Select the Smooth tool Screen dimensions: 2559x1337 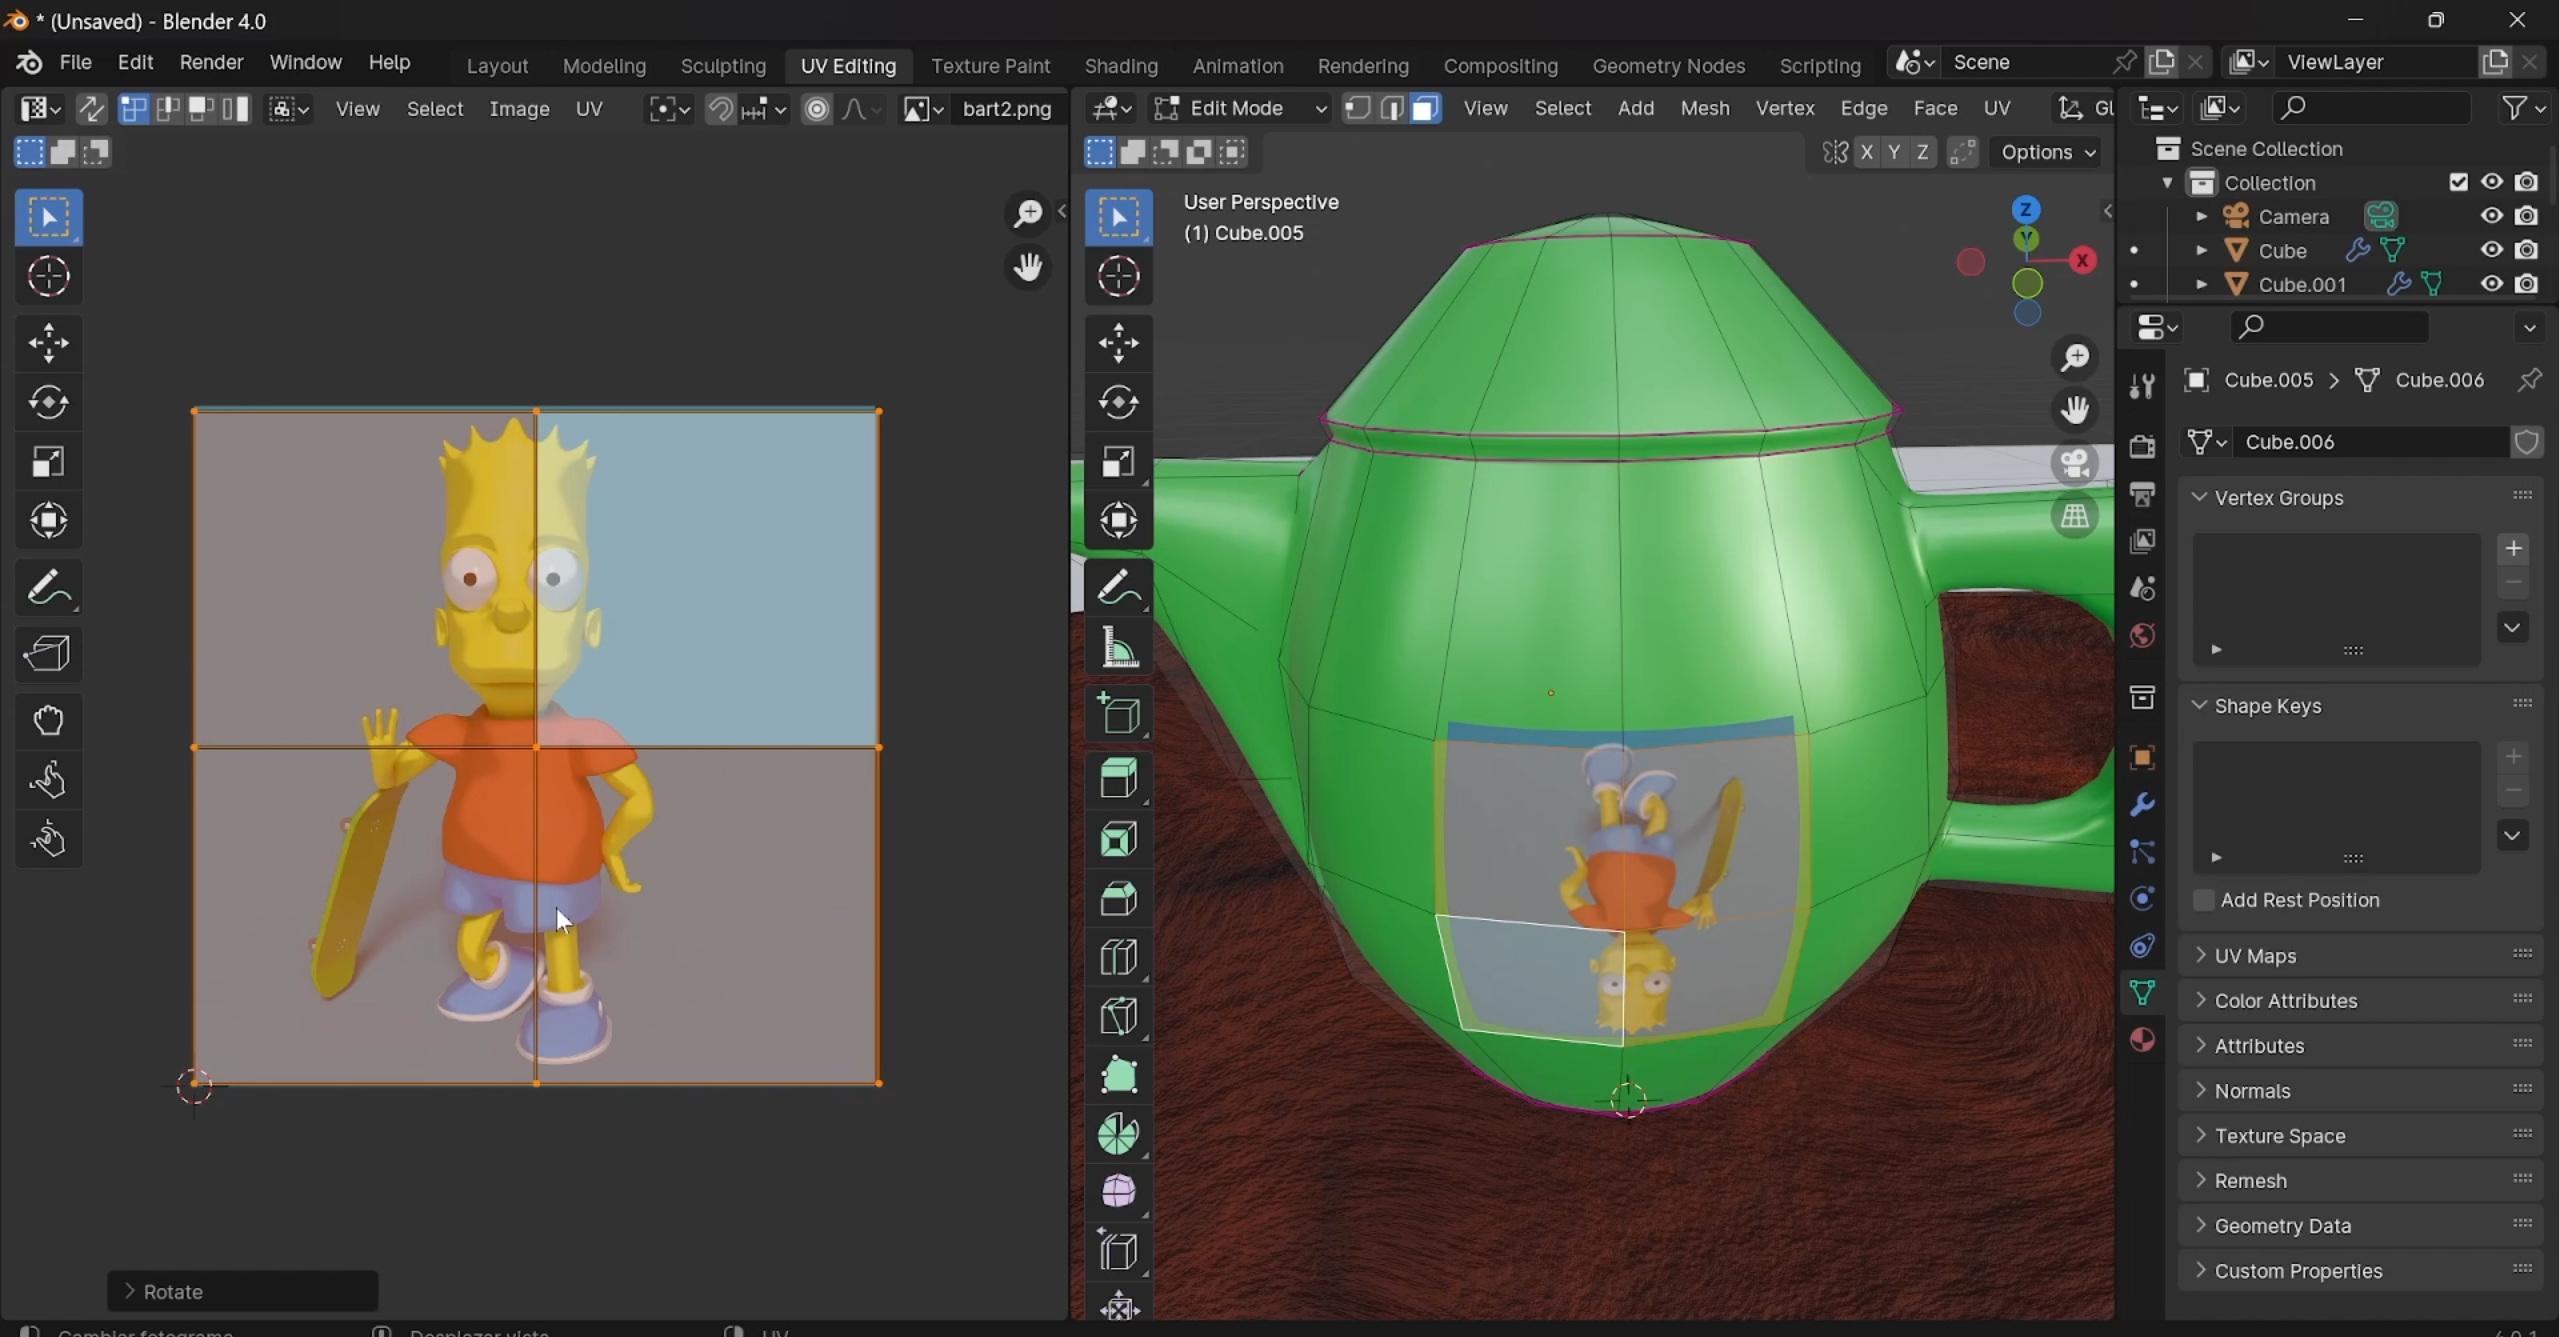[1118, 1193]
